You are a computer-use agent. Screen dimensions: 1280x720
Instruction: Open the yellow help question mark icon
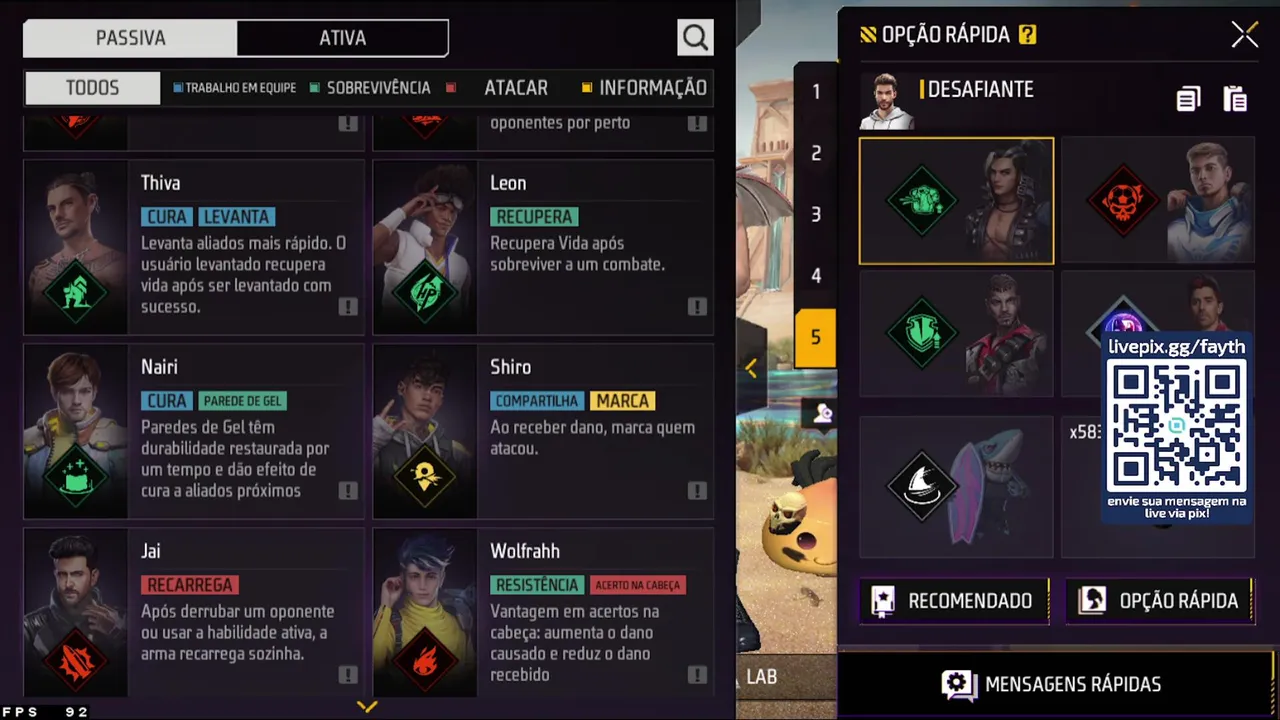1027,35
